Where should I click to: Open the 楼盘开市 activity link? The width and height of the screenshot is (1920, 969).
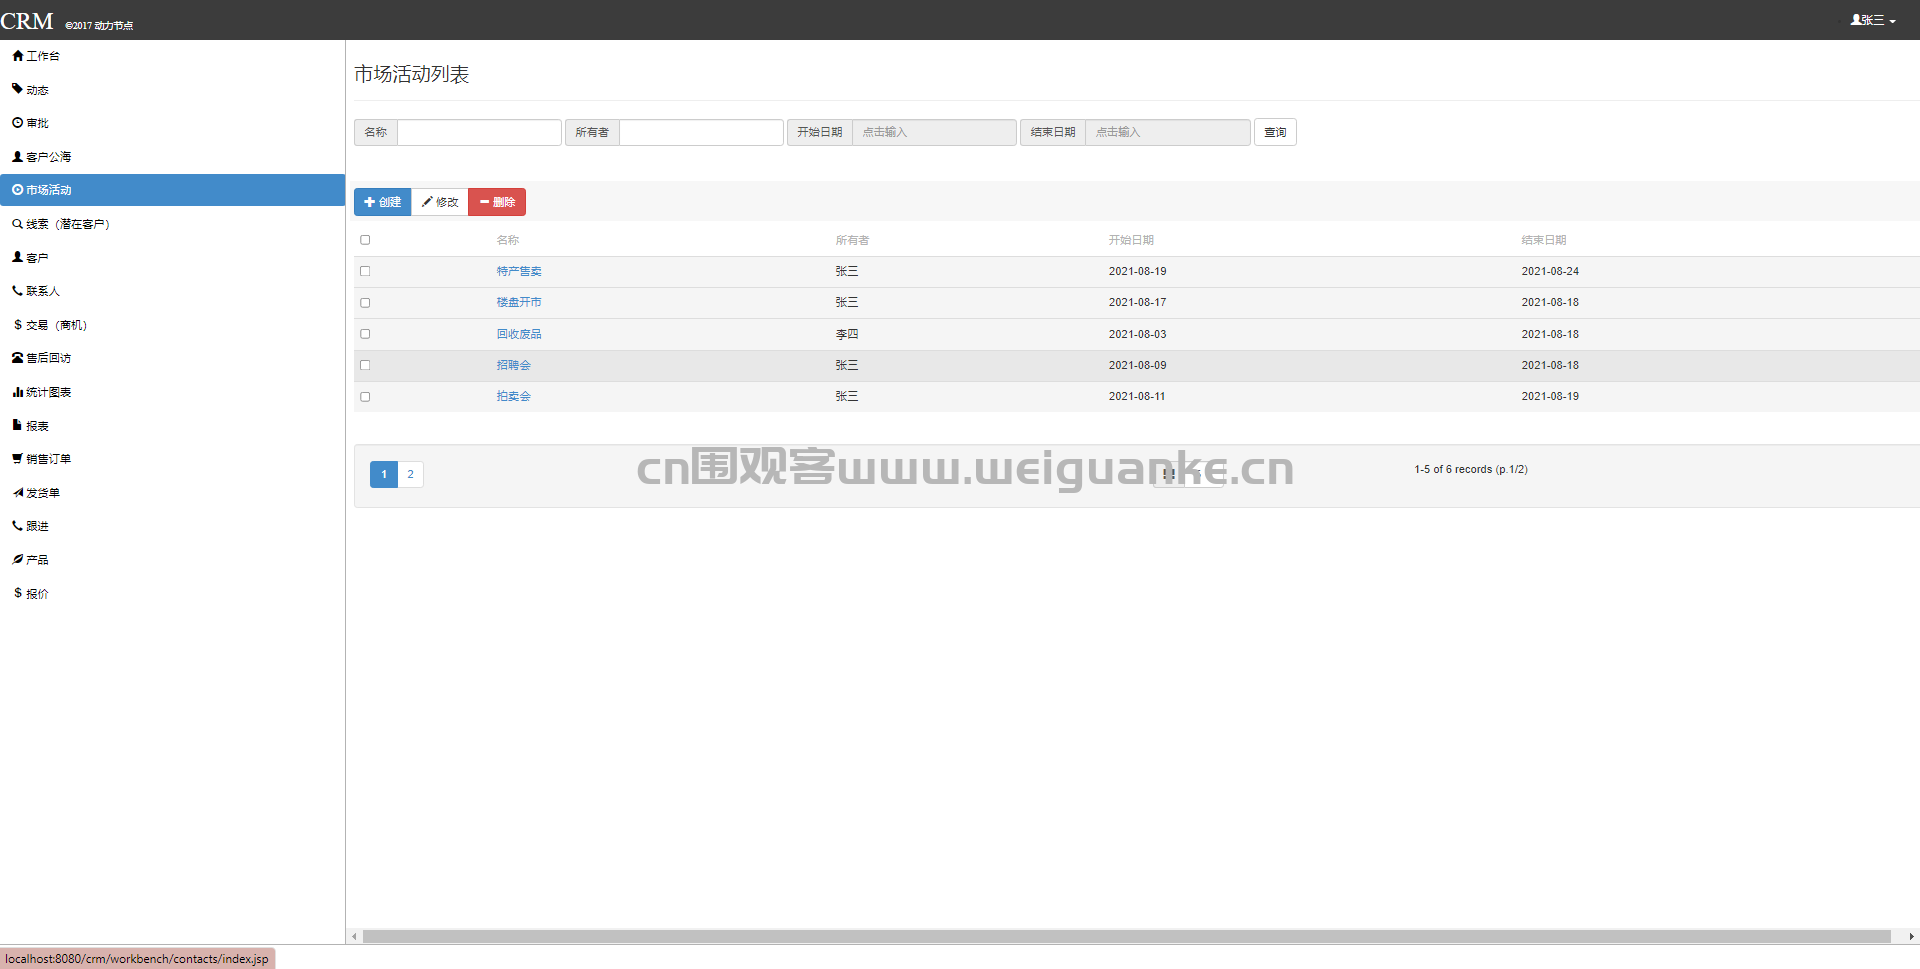click(x=519, y=302)
